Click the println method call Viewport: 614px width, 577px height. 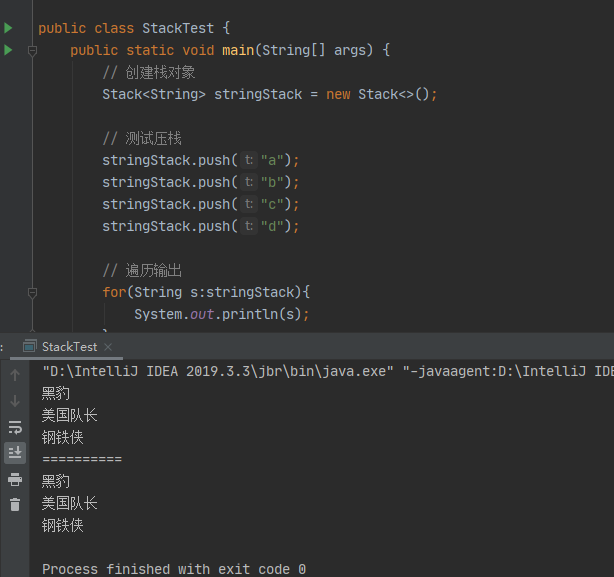coord(249,314)
